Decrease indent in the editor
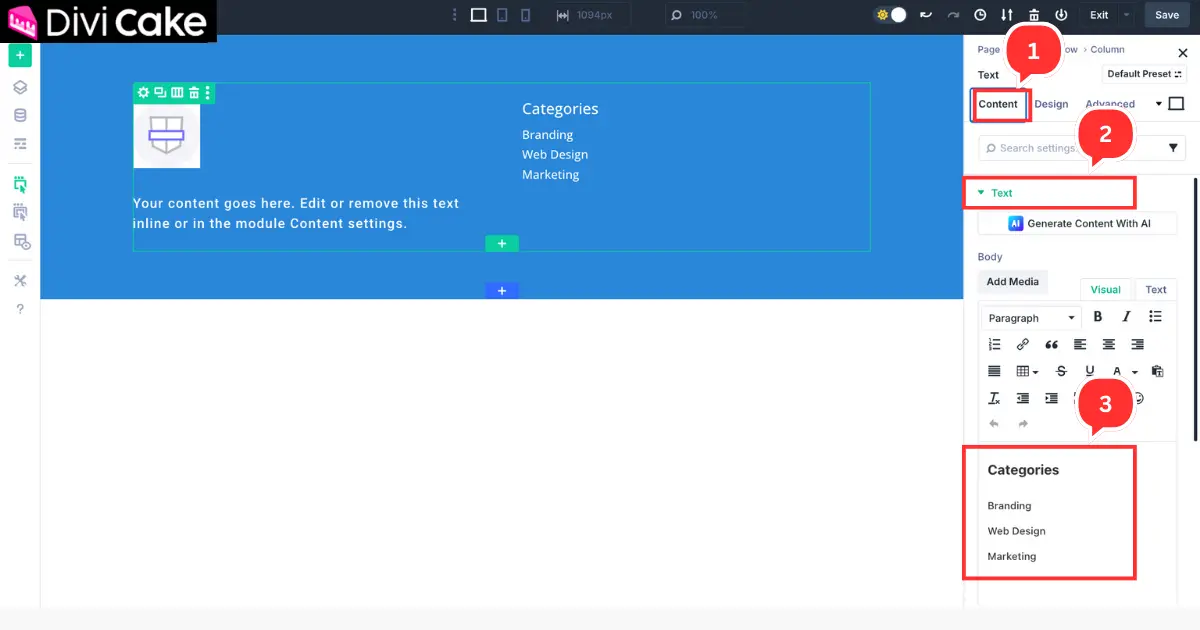1200x630 pixels. point(1022,398)
